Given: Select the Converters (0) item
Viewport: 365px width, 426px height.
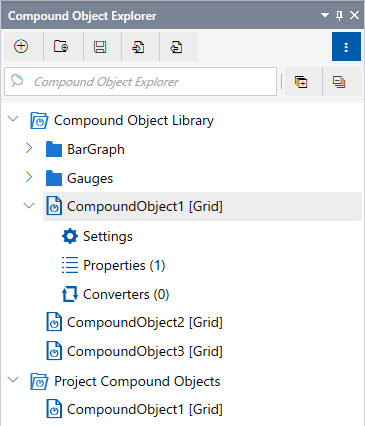Looking at the screenshot, I should [x=115, y=294].
